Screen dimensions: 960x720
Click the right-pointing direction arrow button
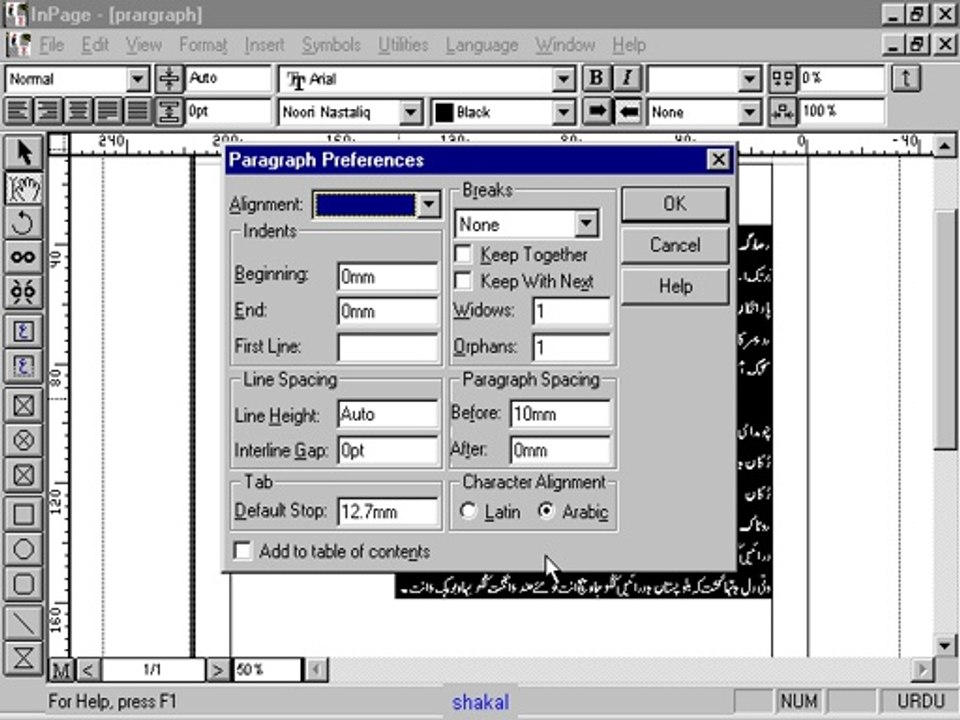pos(596,112)
